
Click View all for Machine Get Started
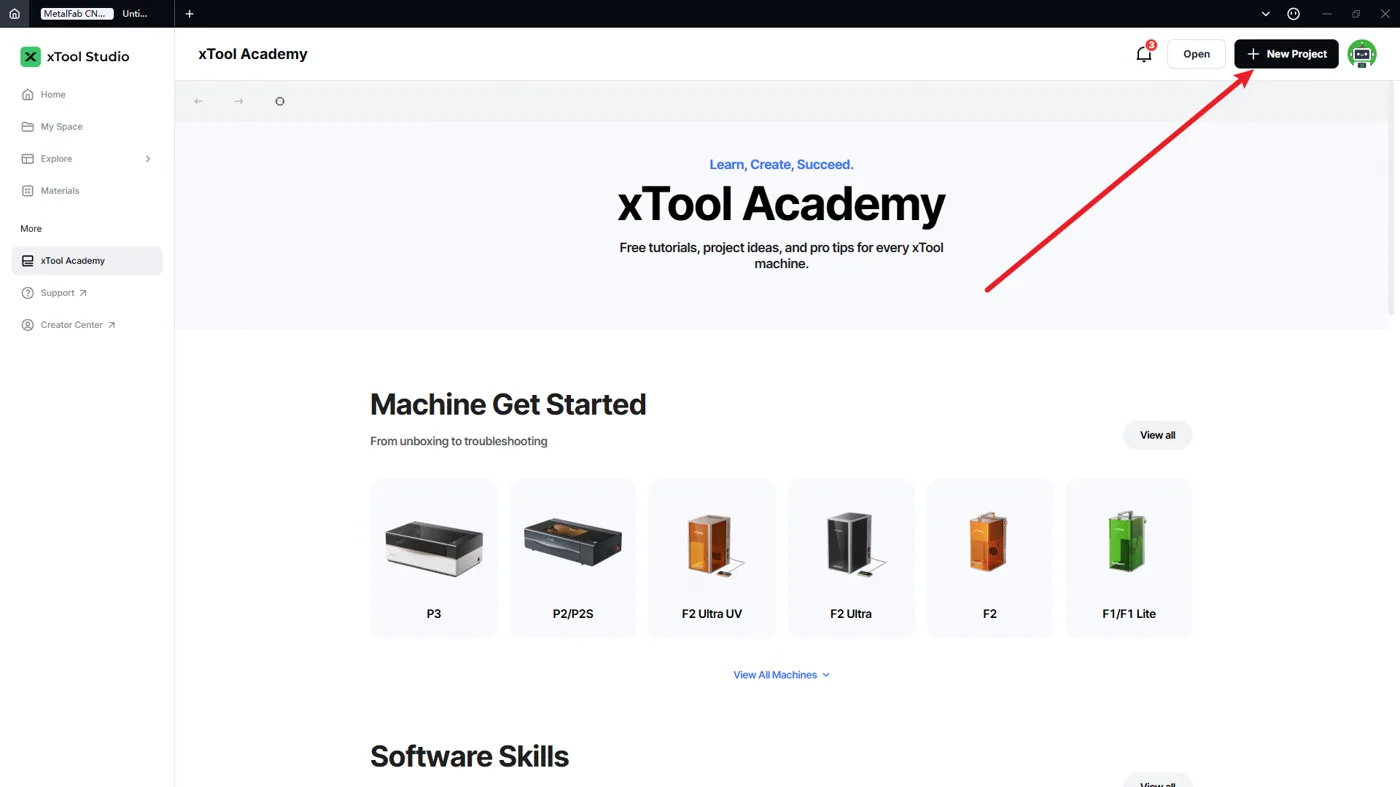[x=1158, y=435]
